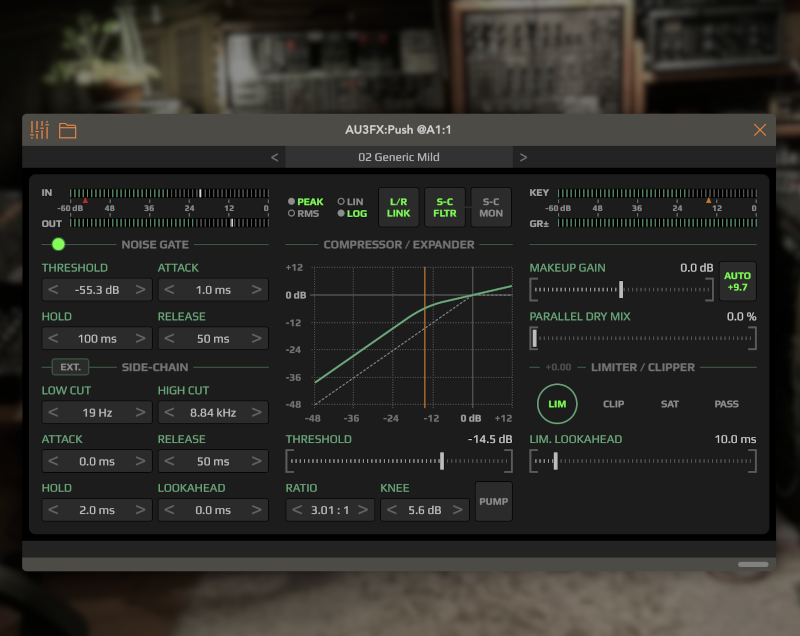Decrease noise gate threshold -55.3 dB

(53, 290)
